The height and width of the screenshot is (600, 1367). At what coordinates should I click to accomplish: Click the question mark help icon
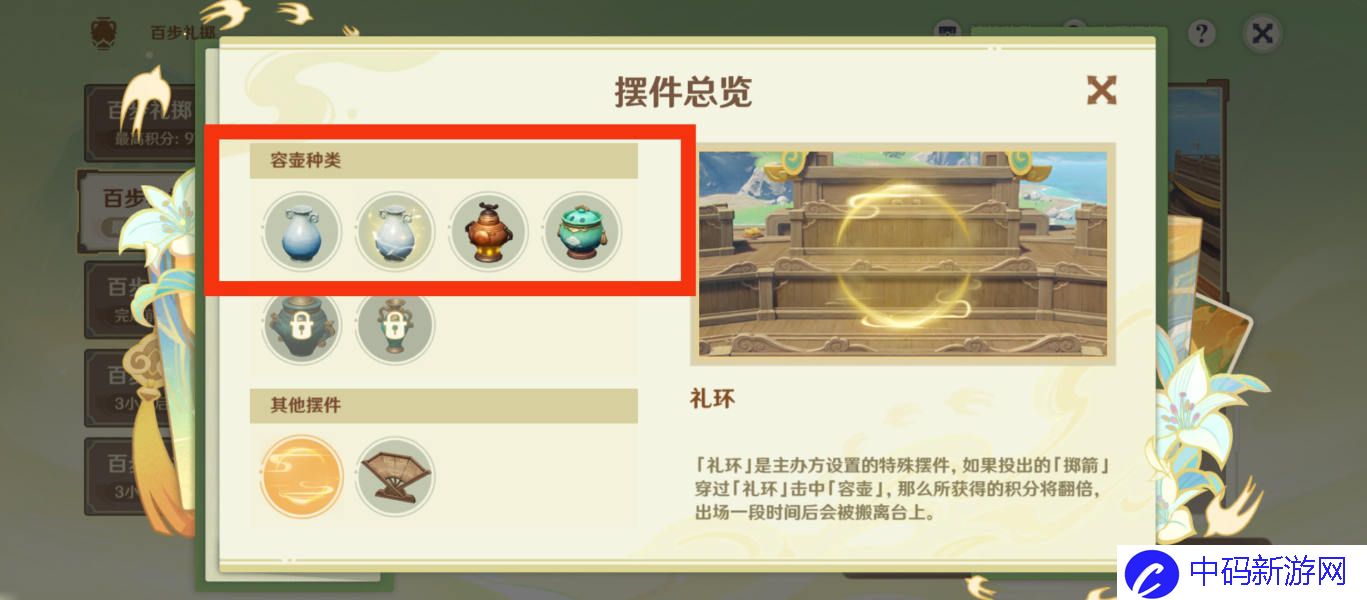[x=1201, y=33]
